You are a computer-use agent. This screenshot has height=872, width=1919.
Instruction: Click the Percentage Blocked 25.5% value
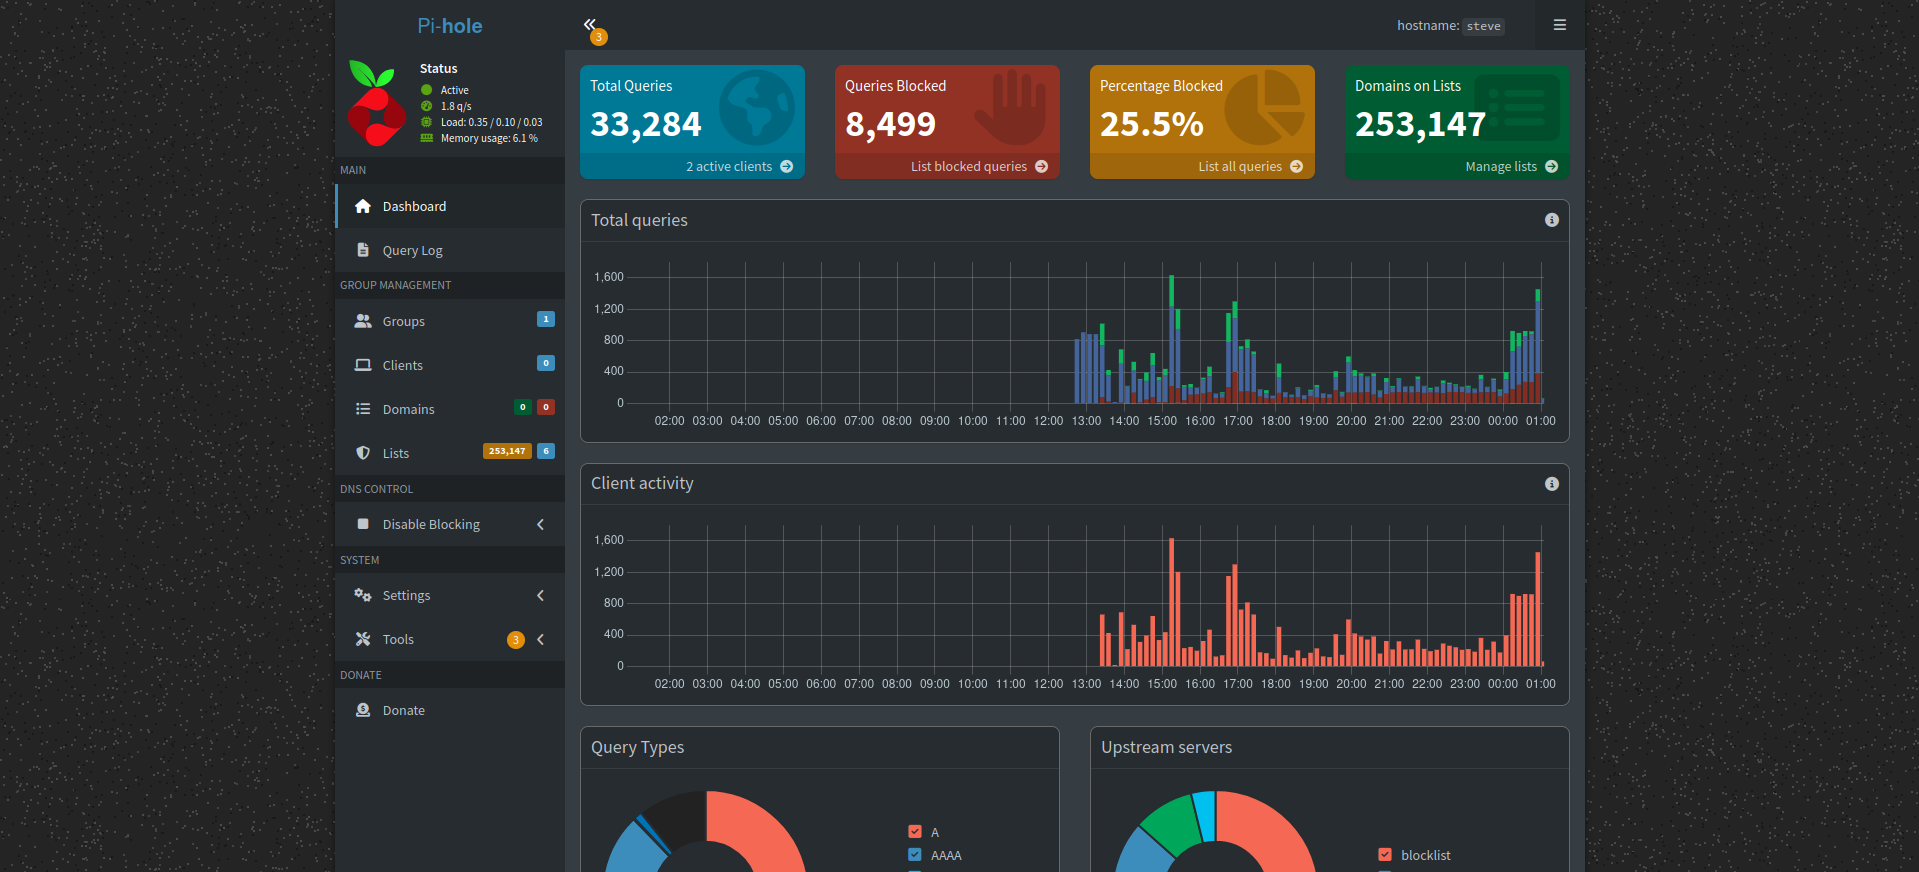tap(1152, 124)
